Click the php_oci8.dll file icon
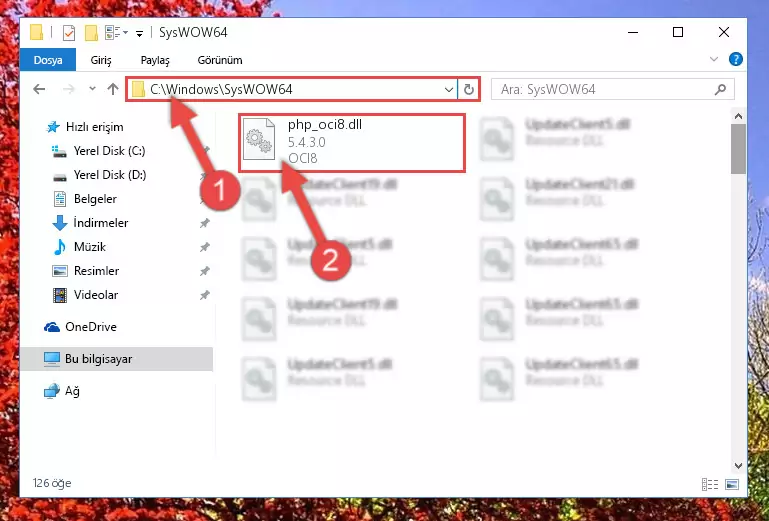 pos(259,139)
